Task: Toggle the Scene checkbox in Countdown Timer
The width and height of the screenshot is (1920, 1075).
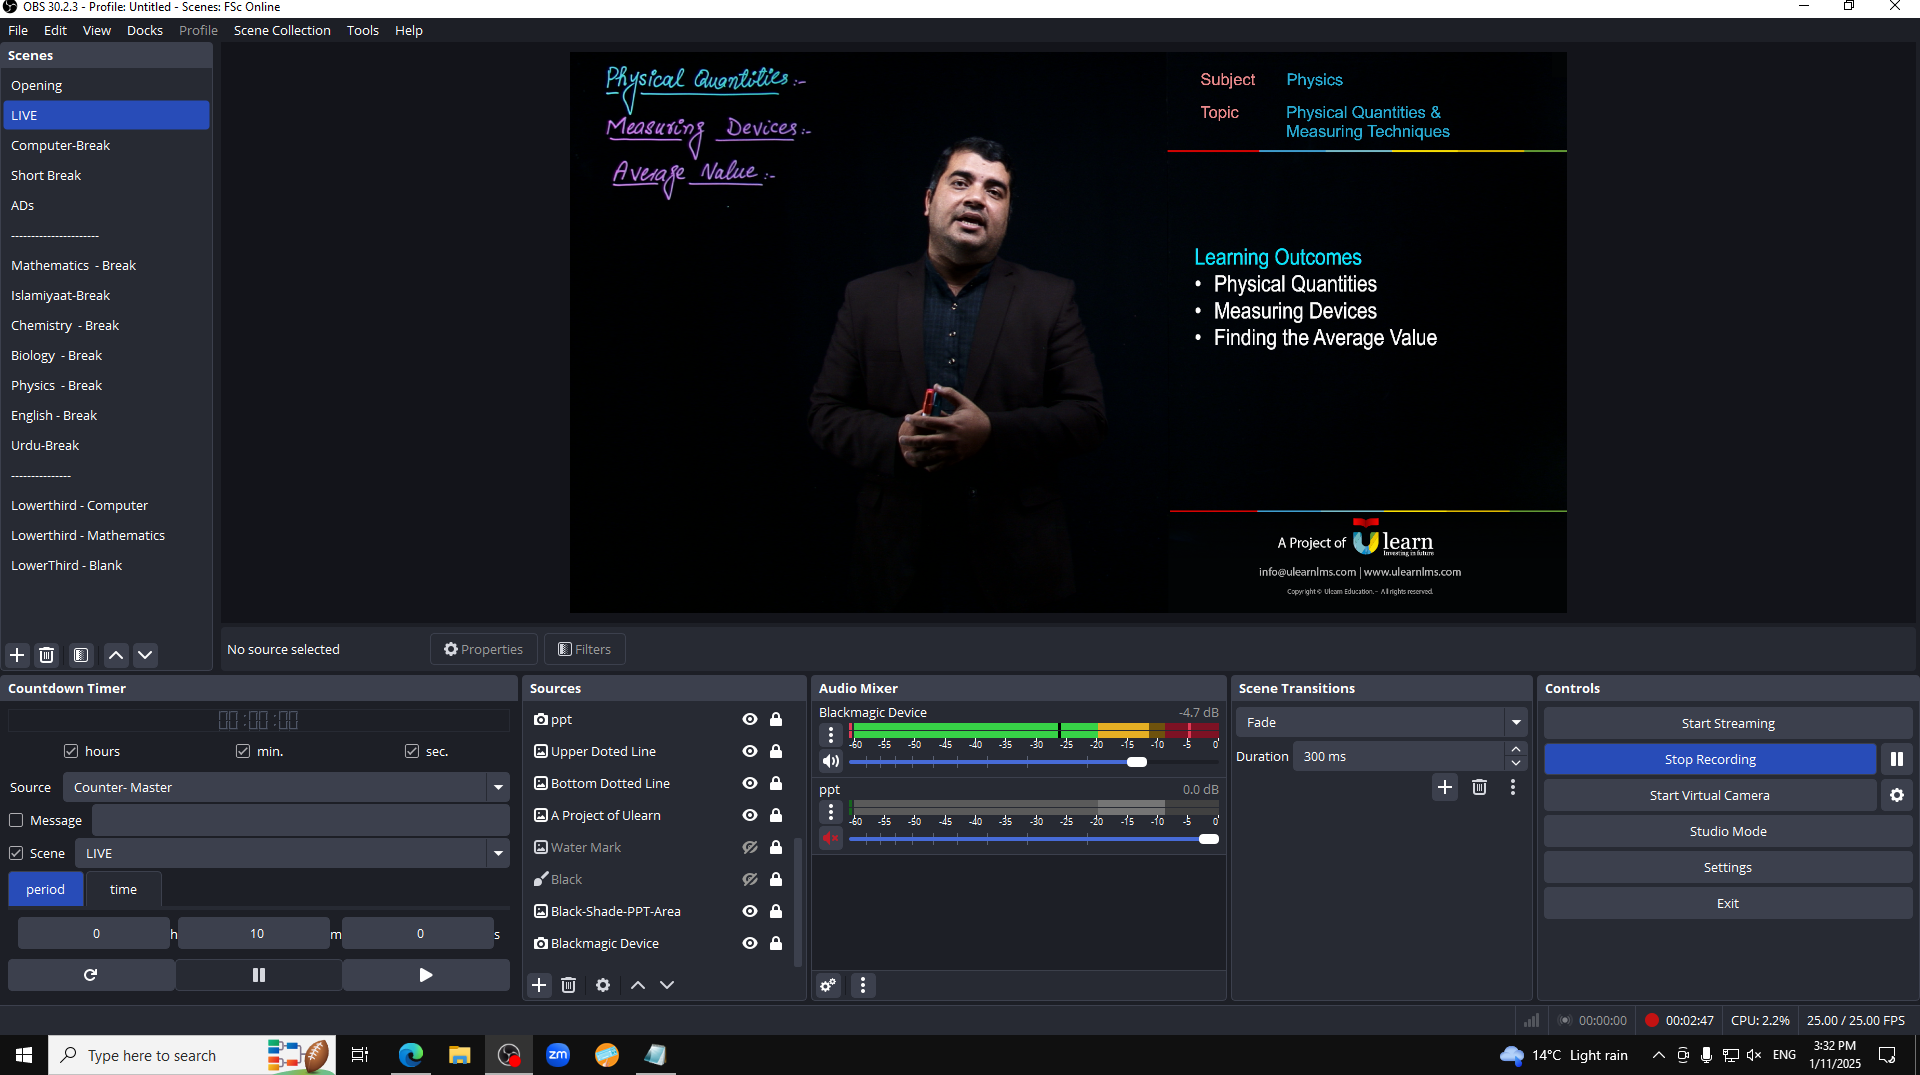Action: (x=16, y=853)
